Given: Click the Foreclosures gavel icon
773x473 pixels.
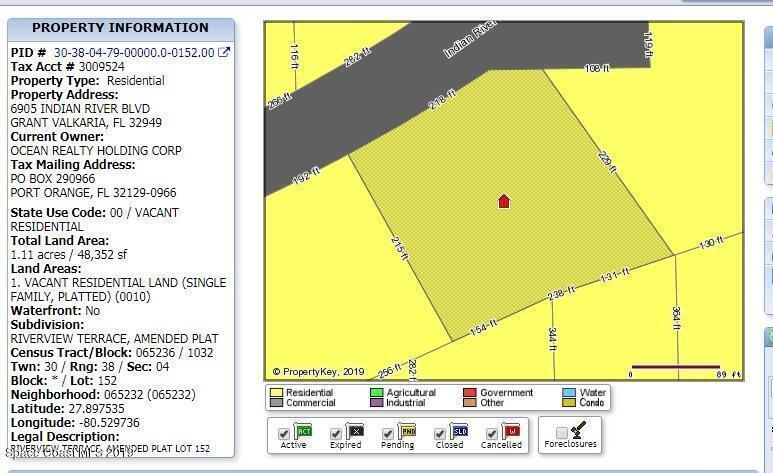Looking at the screenshot, I should click(578, 429).
